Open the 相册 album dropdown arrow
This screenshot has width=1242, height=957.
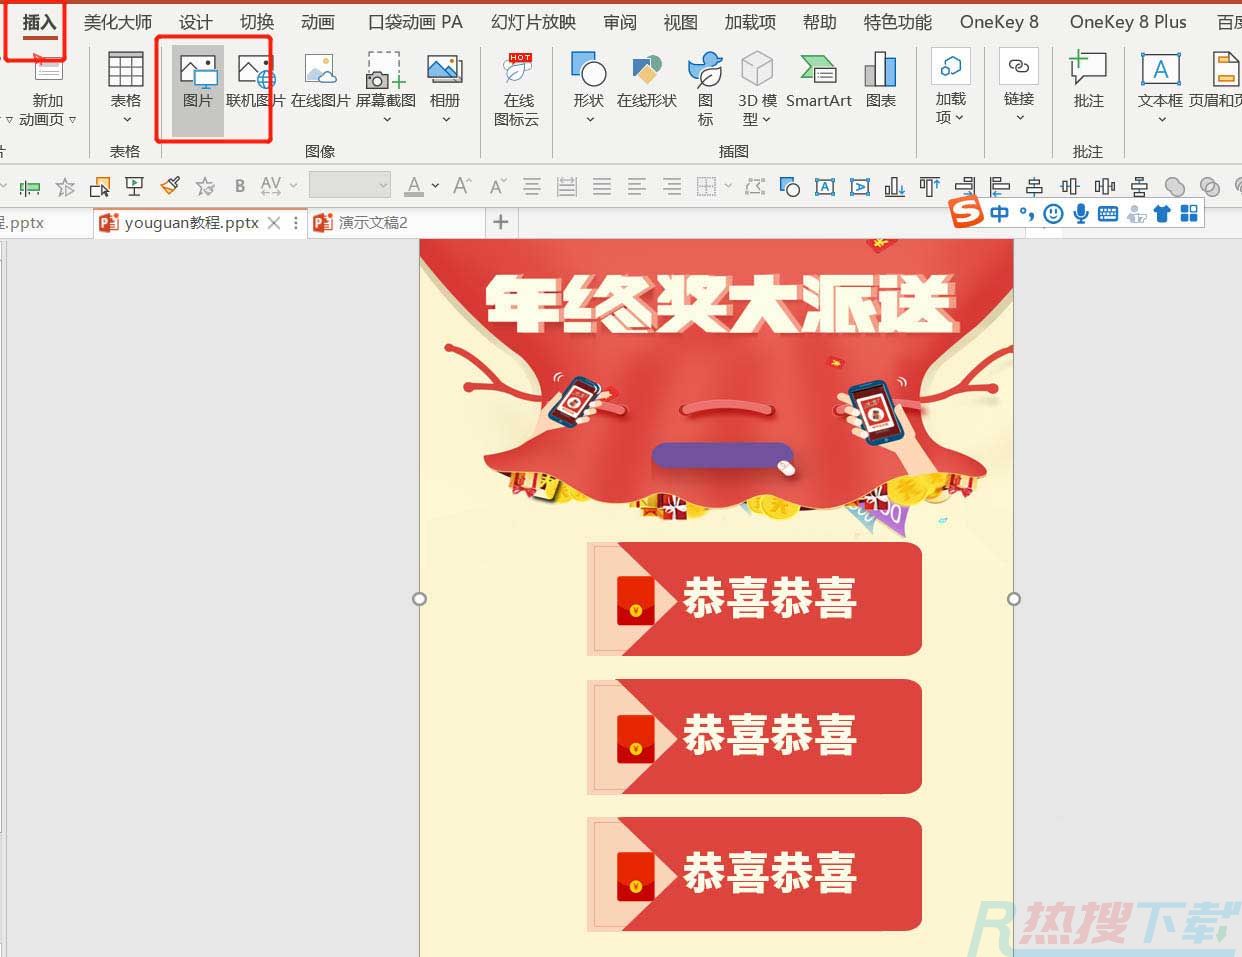445,120
